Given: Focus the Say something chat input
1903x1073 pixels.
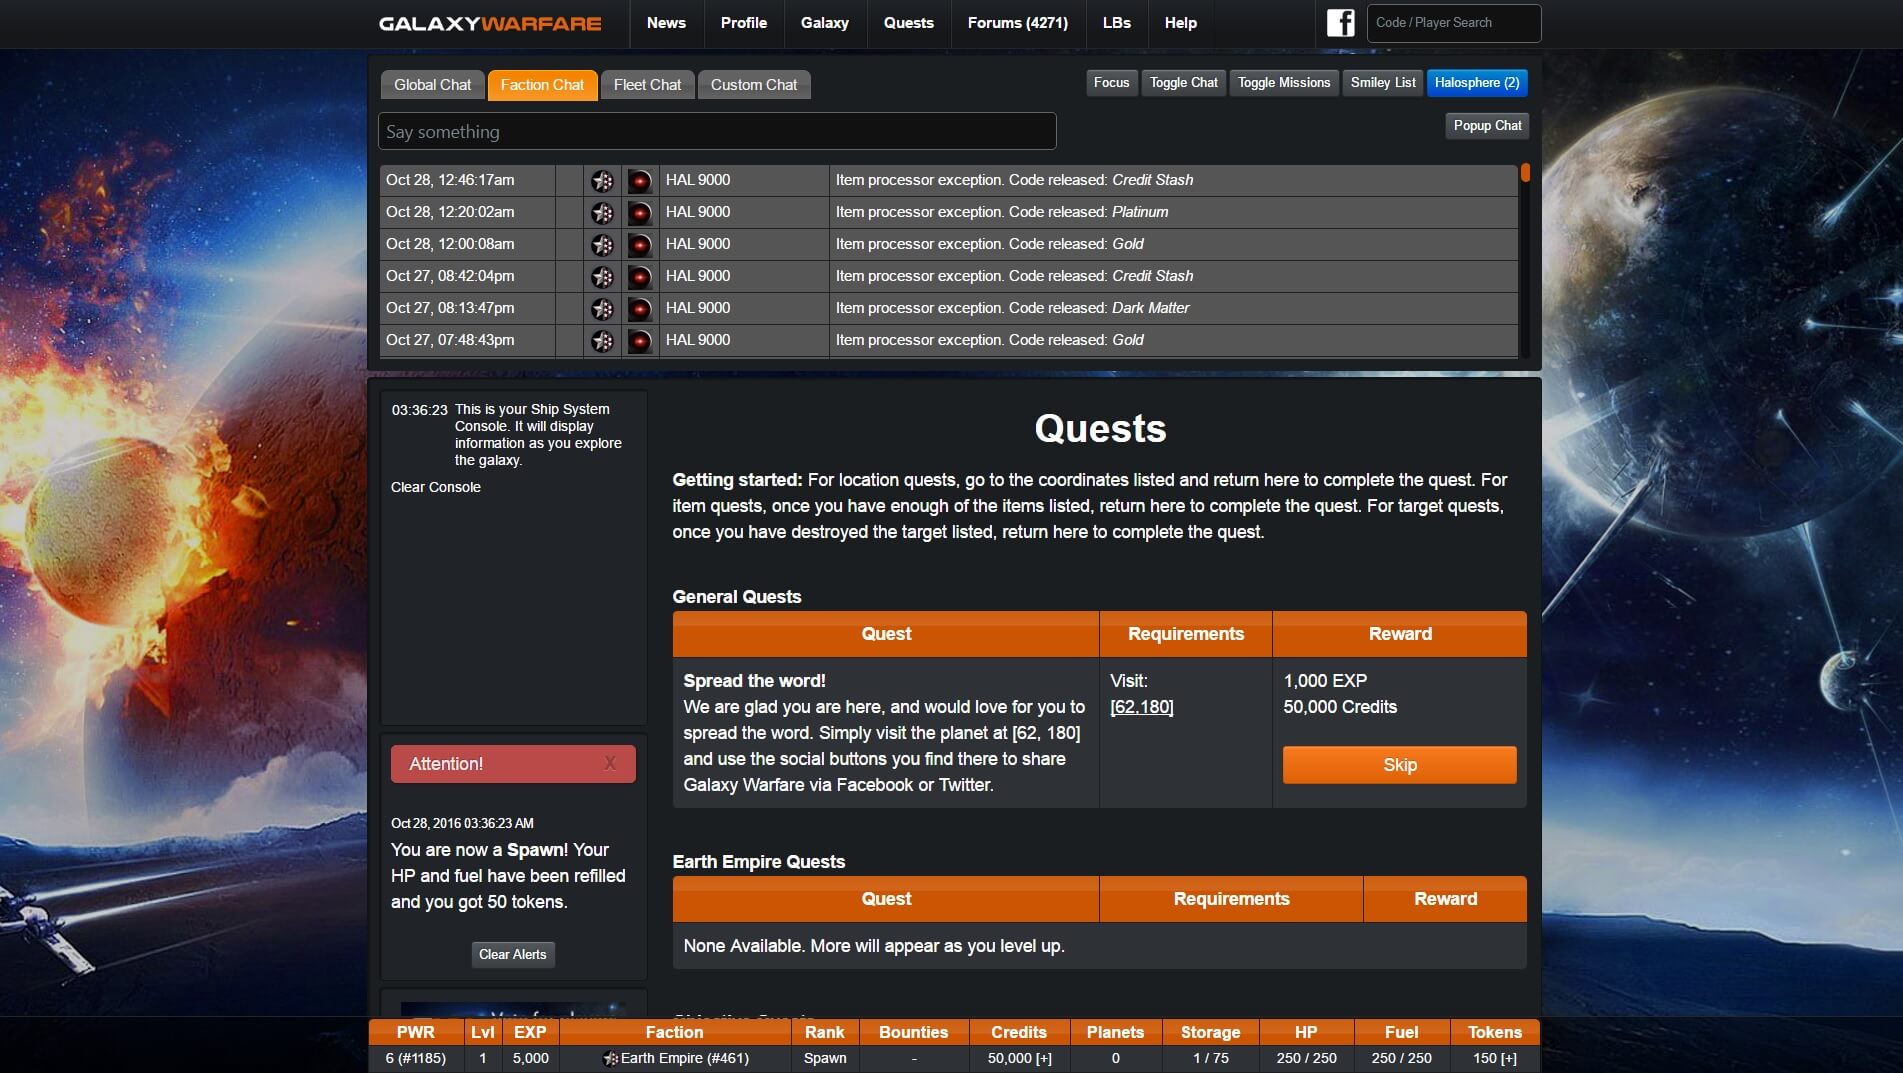Looking at the screenshot, I should click(716, 132).
